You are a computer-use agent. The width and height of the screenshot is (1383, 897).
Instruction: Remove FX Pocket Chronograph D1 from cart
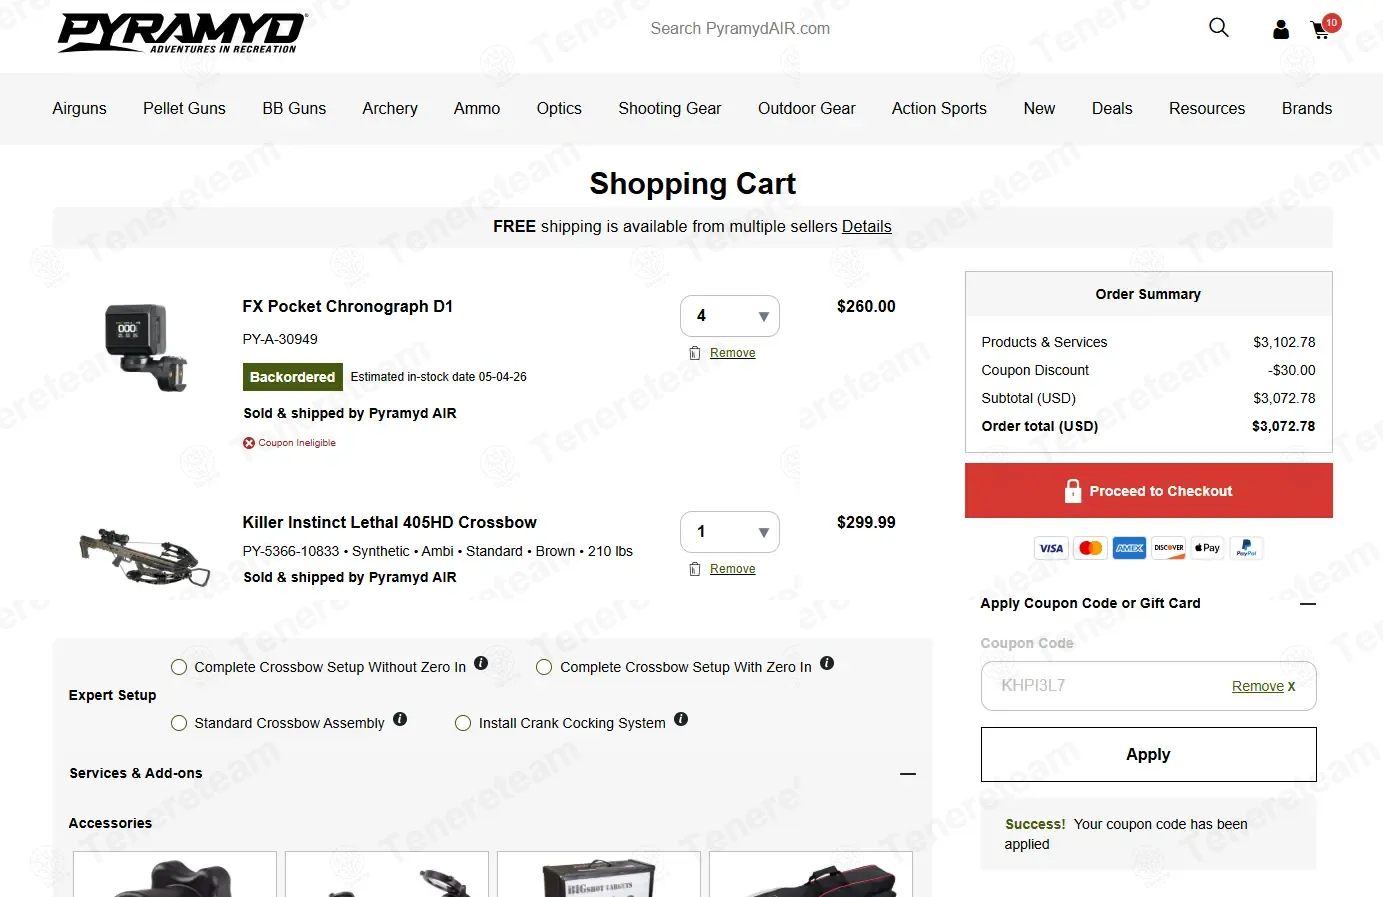point(732,353)
